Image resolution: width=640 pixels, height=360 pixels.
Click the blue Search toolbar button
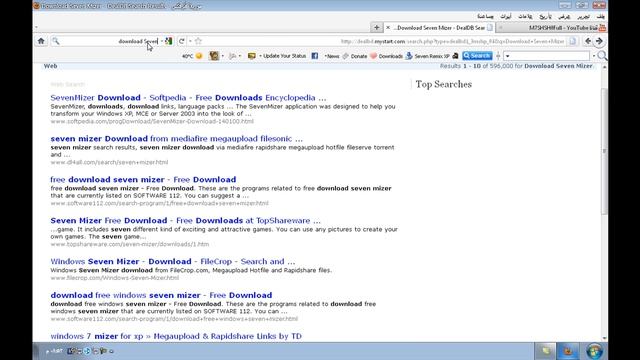pyautogui.click(x=477, y=56)
